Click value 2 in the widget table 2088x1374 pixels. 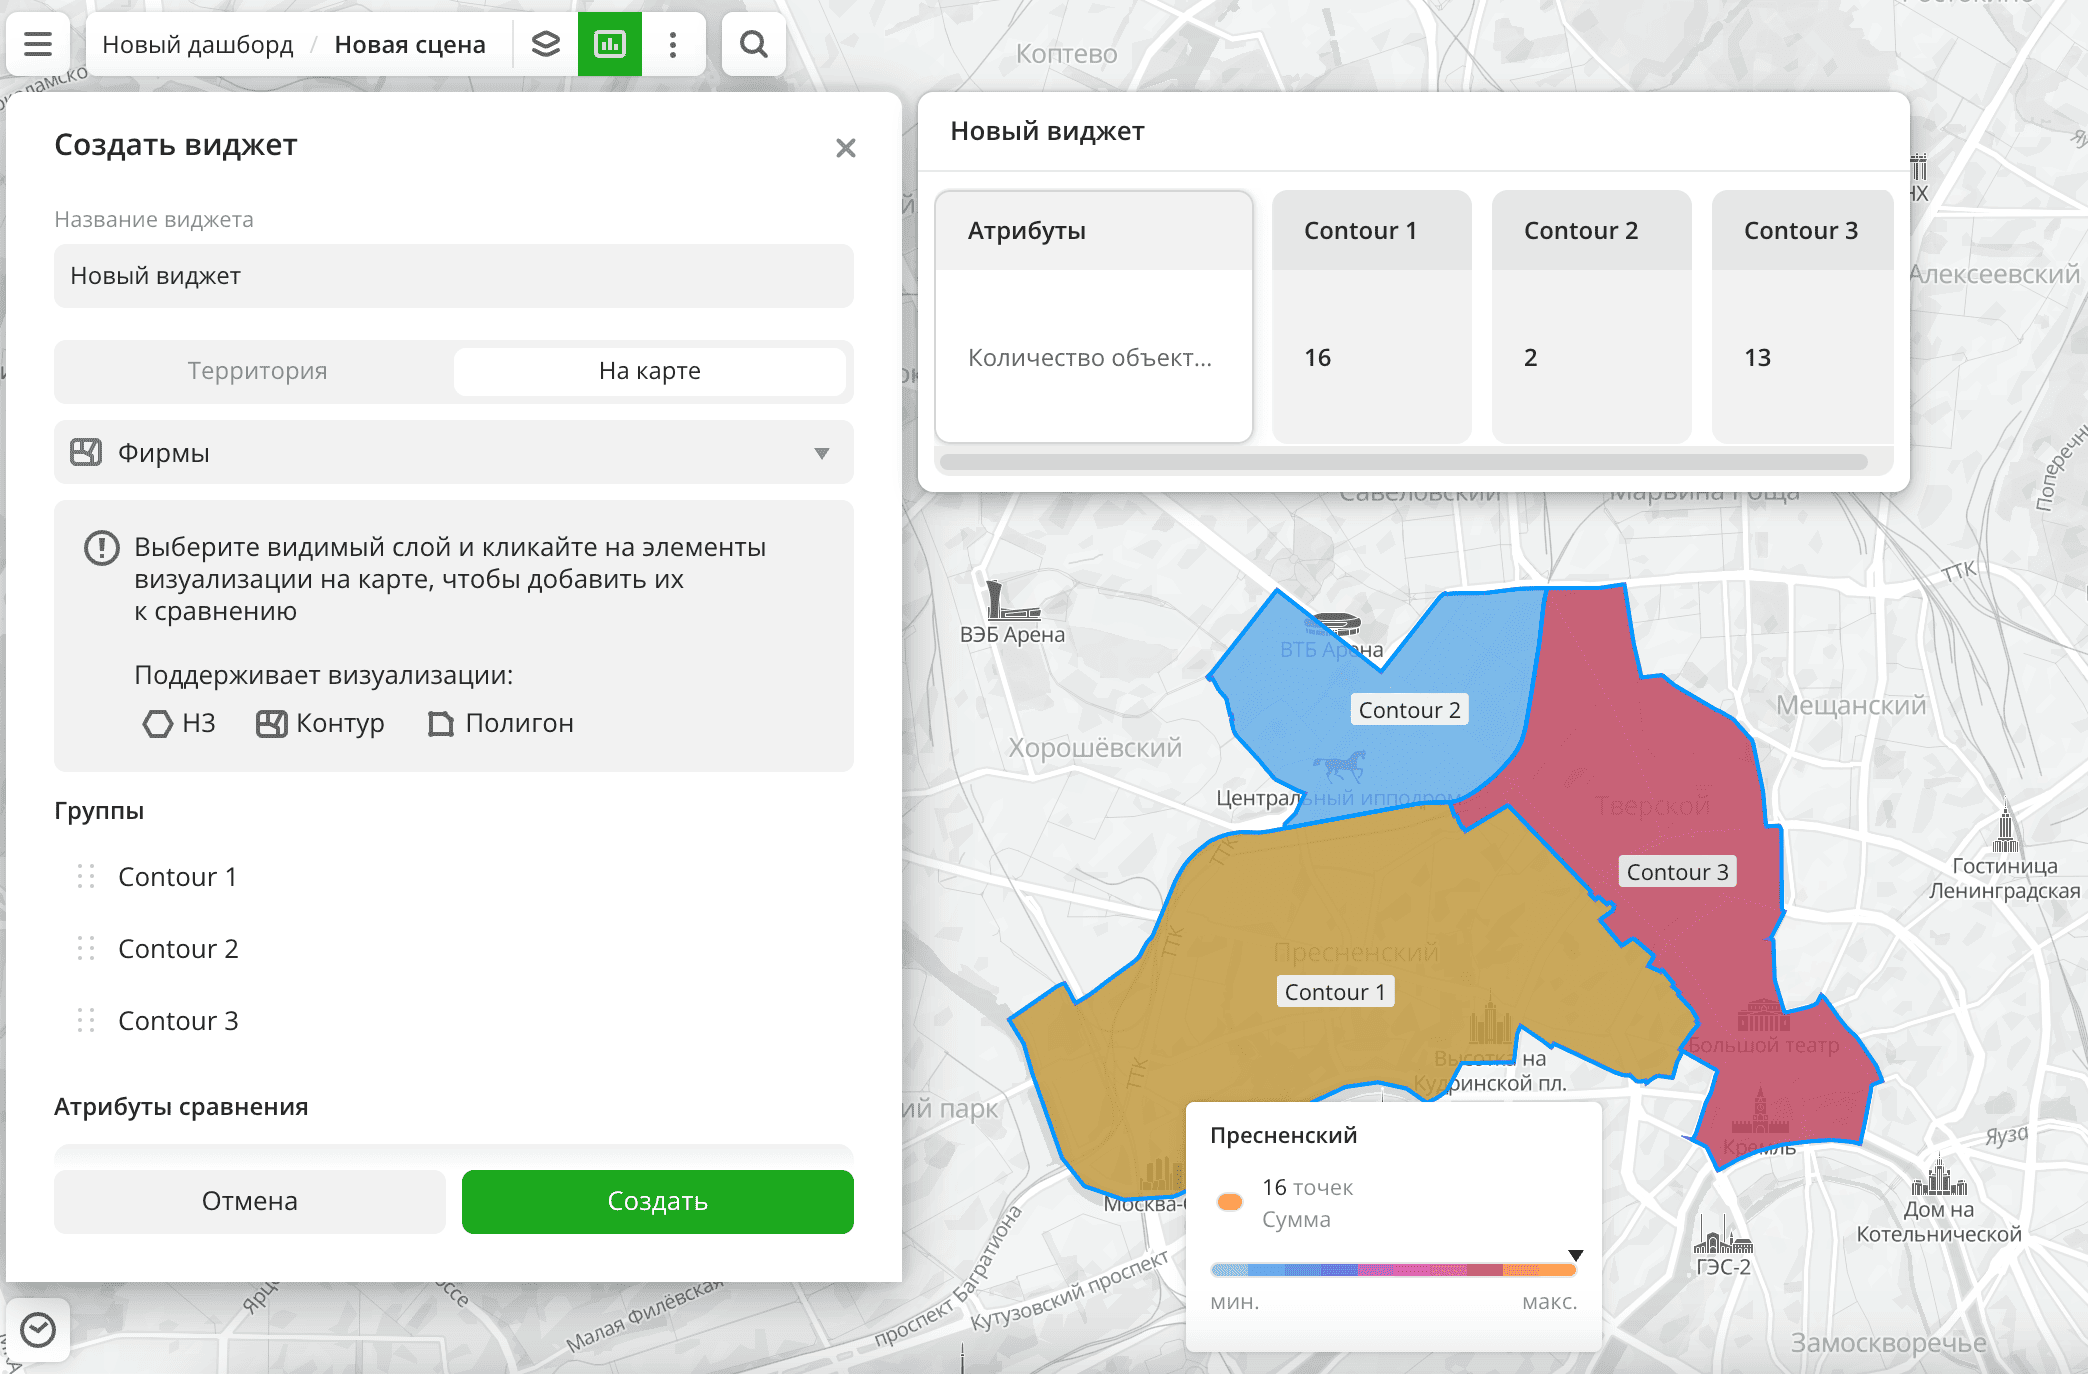1531,358
